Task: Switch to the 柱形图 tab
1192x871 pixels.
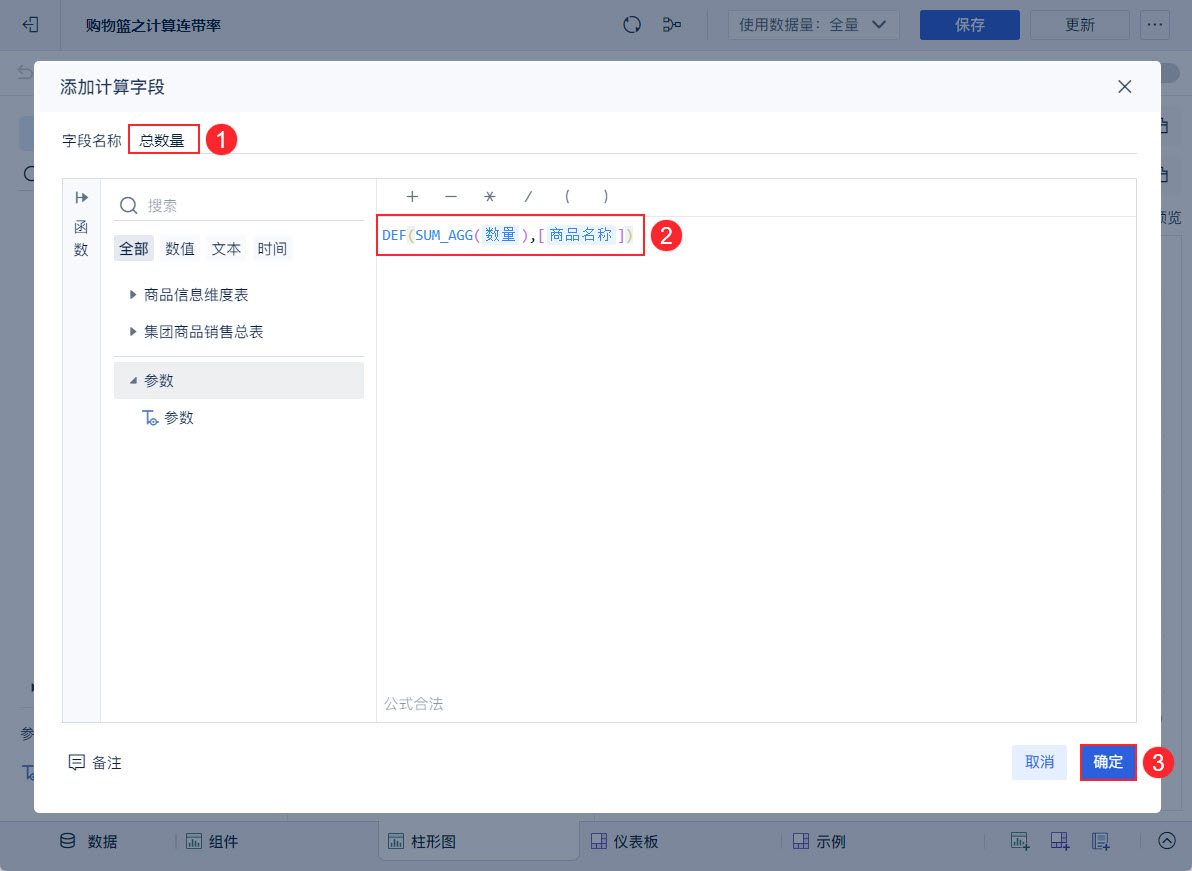Action: pyautogui.click(x=478, y=841)
